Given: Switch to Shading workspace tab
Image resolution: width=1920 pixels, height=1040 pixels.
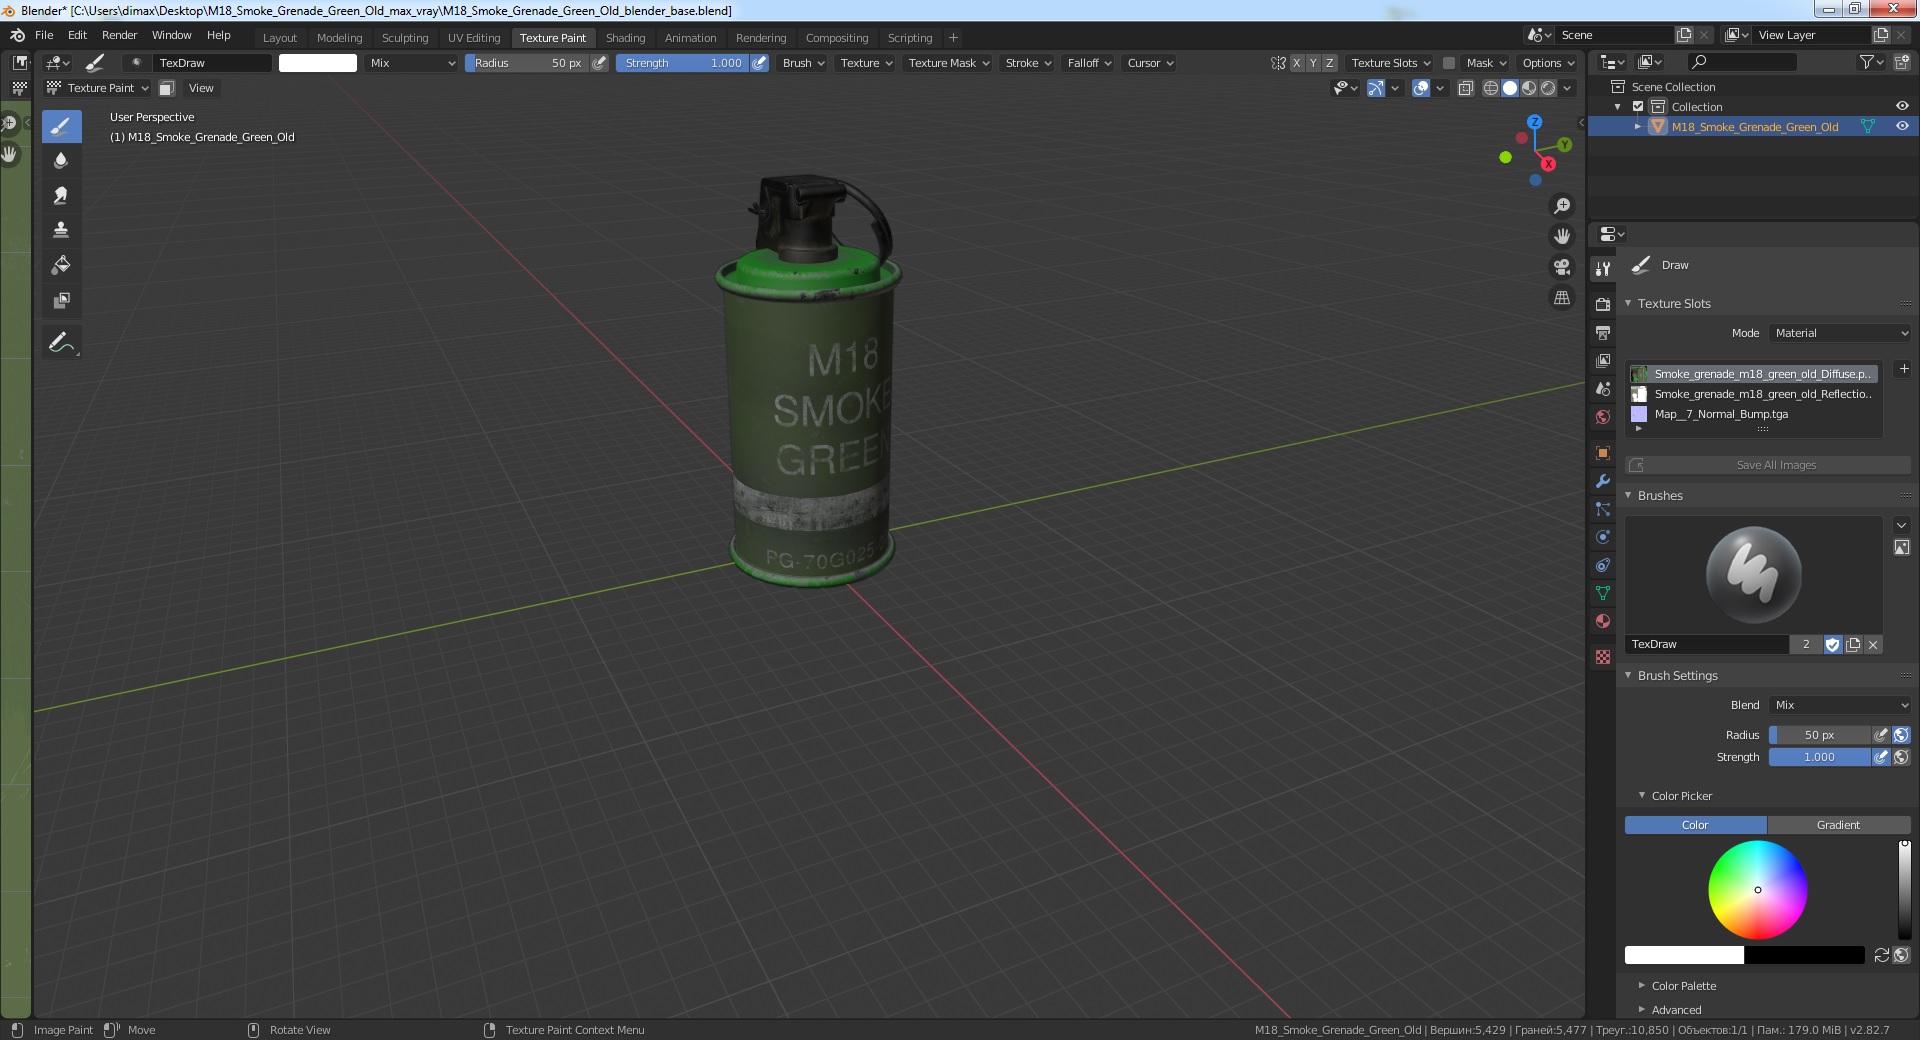Looking at the screenshot, I should 625,38.
